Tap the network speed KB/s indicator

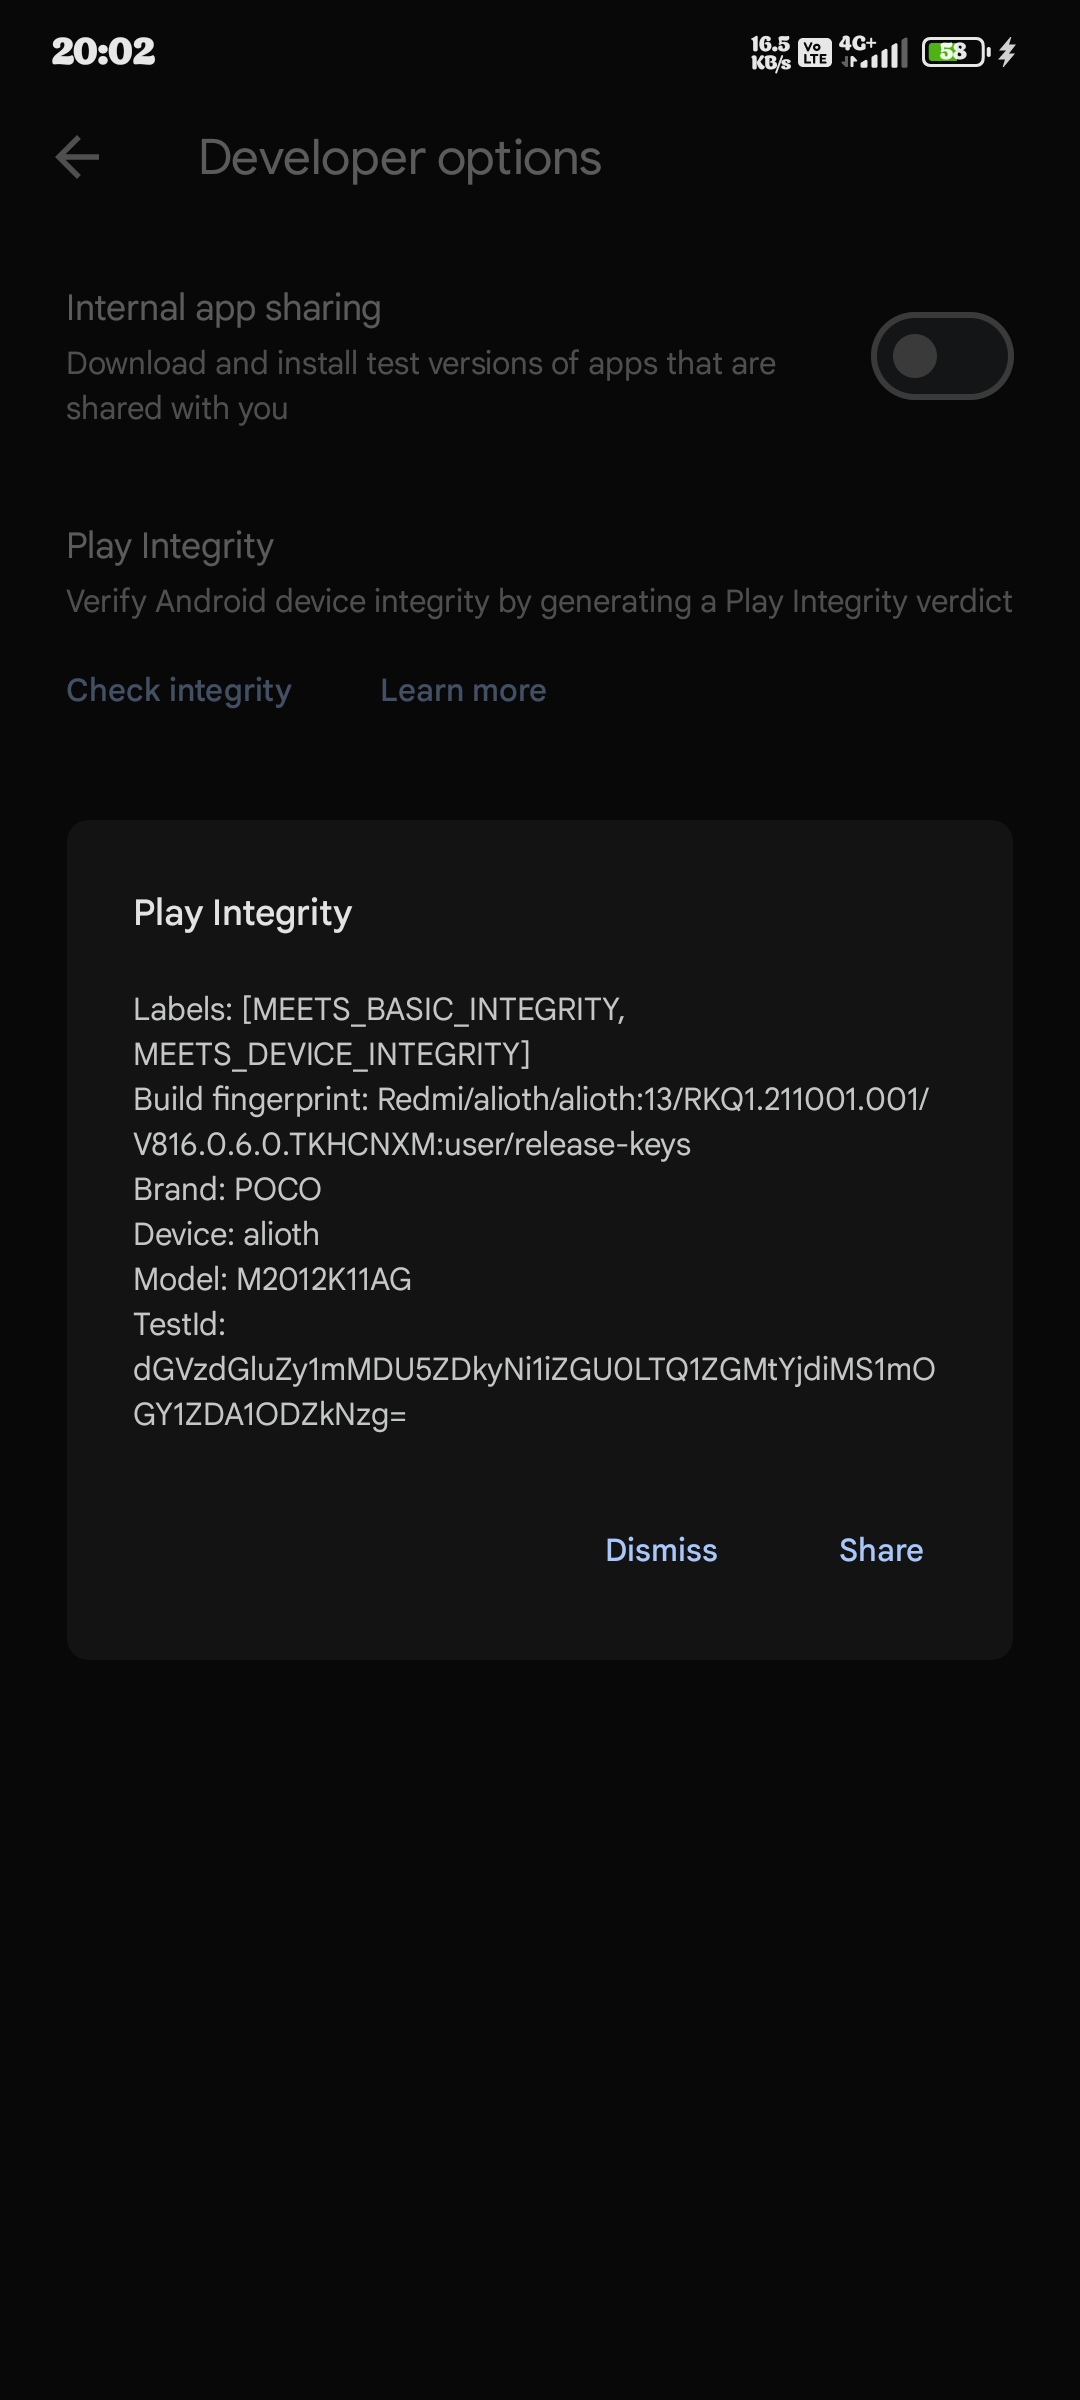770,52
